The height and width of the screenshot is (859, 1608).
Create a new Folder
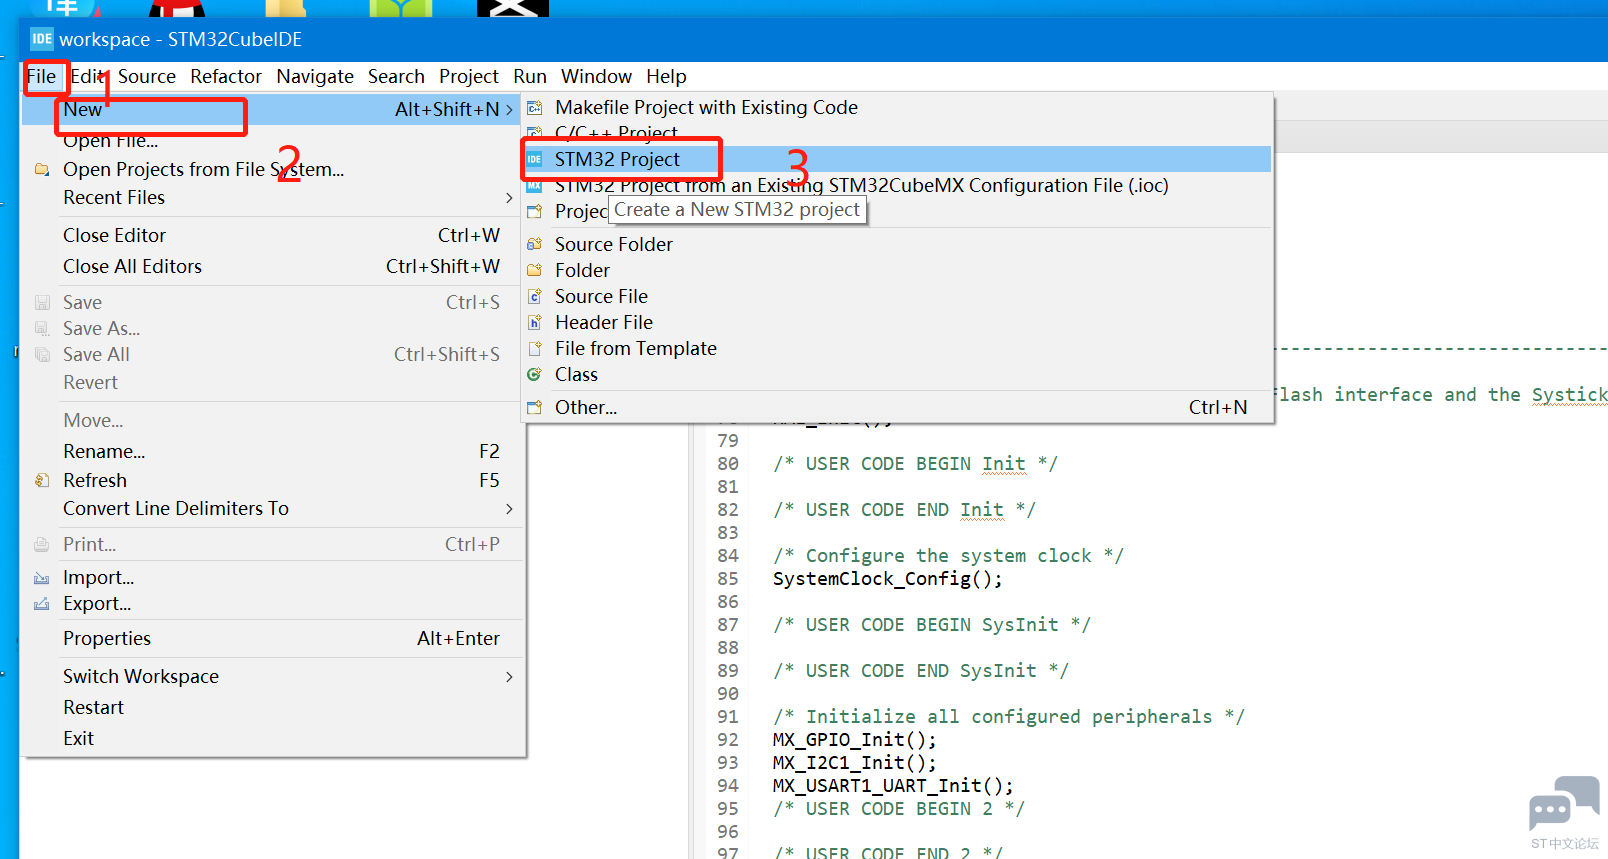tap(897, 270)
